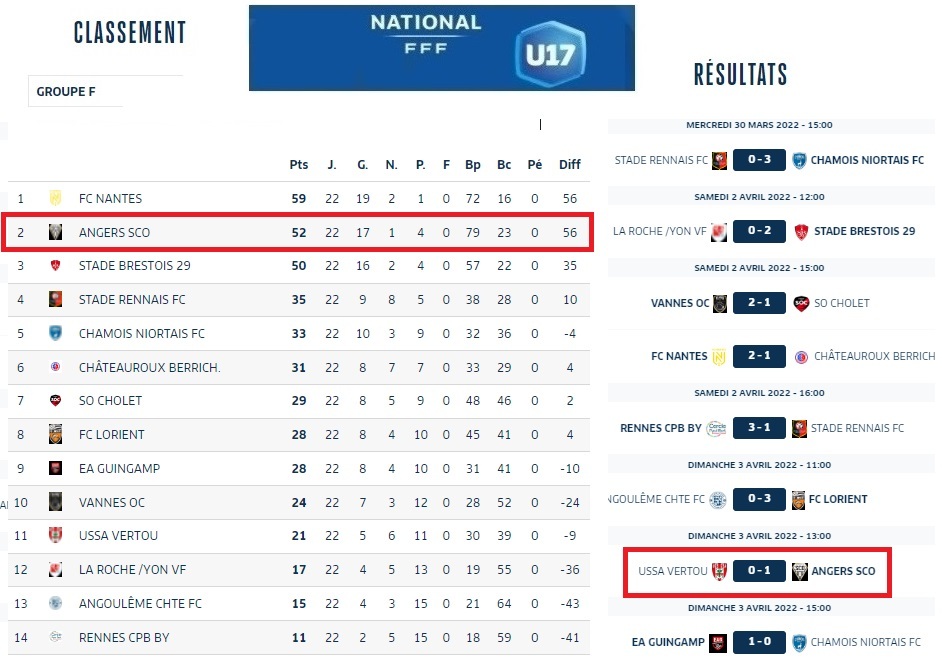Click FC Lorient crest in standings row

tap(56, 434)
